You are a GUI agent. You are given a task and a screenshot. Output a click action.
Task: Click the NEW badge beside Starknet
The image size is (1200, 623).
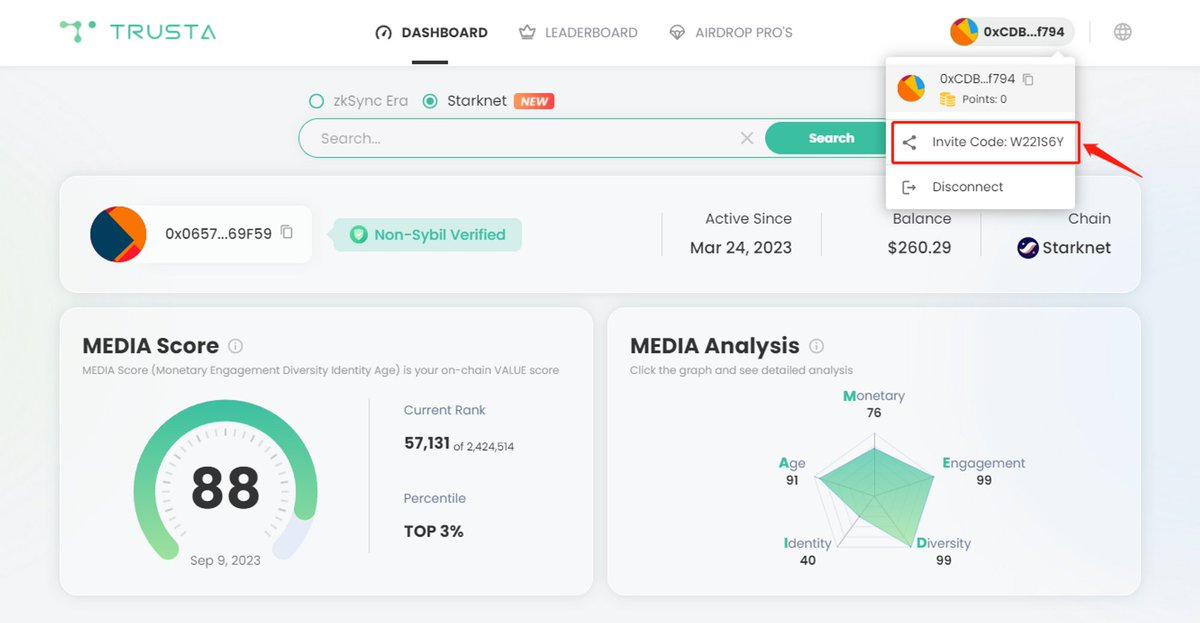coord(534,101)
